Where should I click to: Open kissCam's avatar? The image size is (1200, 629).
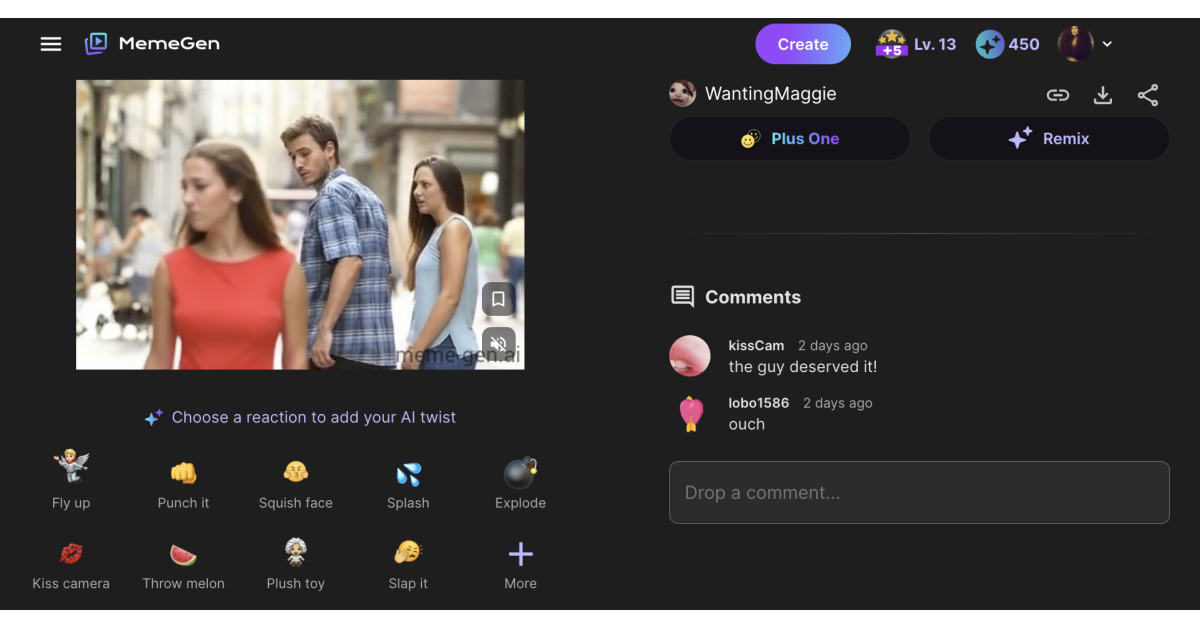coord(690,356)
